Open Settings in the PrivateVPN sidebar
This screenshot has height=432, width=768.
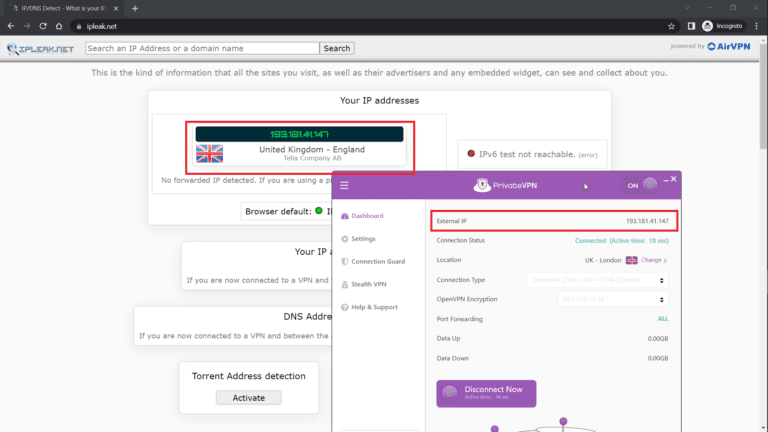(363, 239)
